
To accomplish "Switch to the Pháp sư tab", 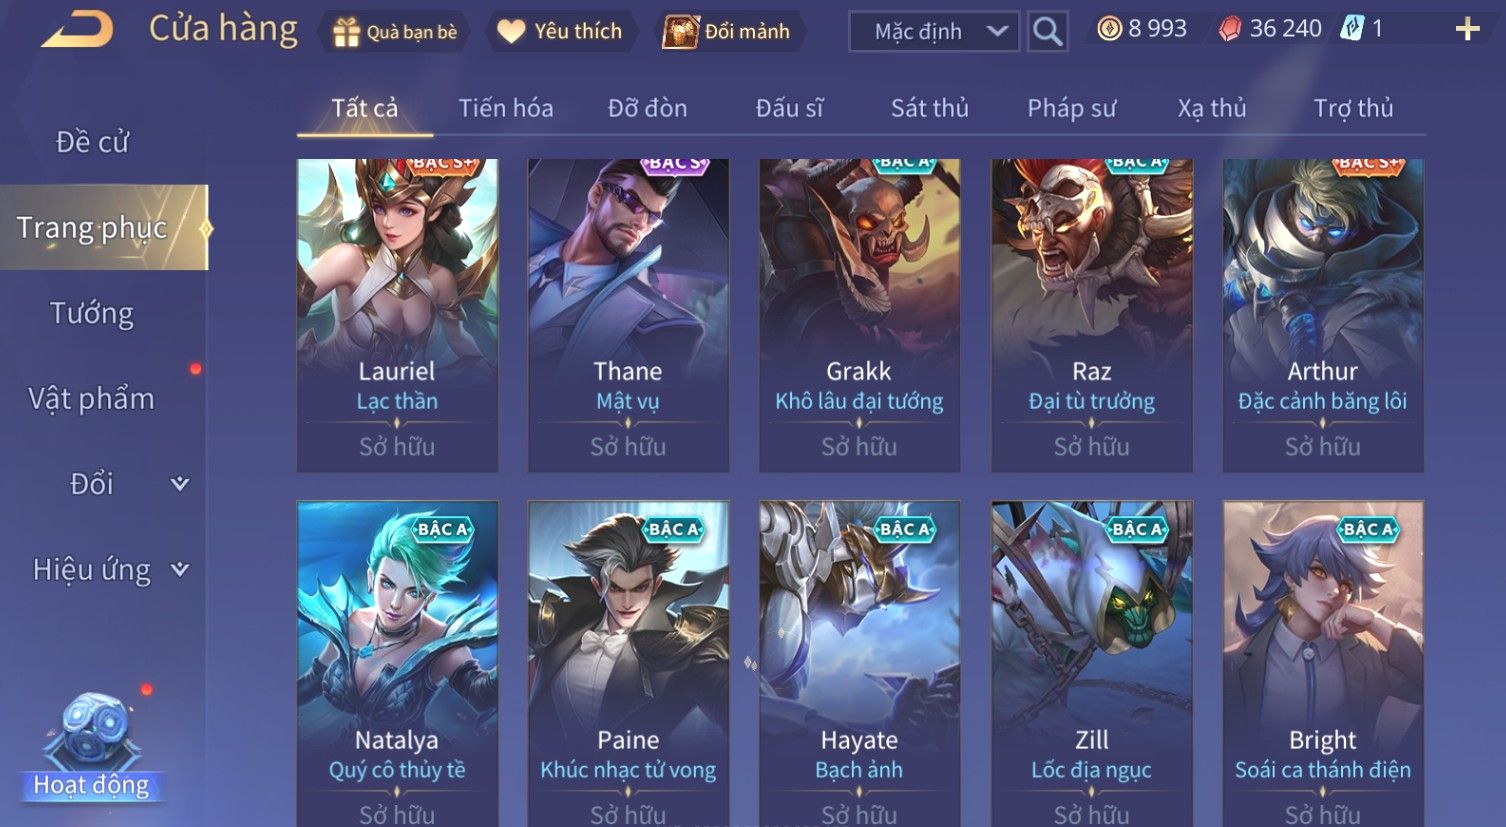I will pos(1071,108).
